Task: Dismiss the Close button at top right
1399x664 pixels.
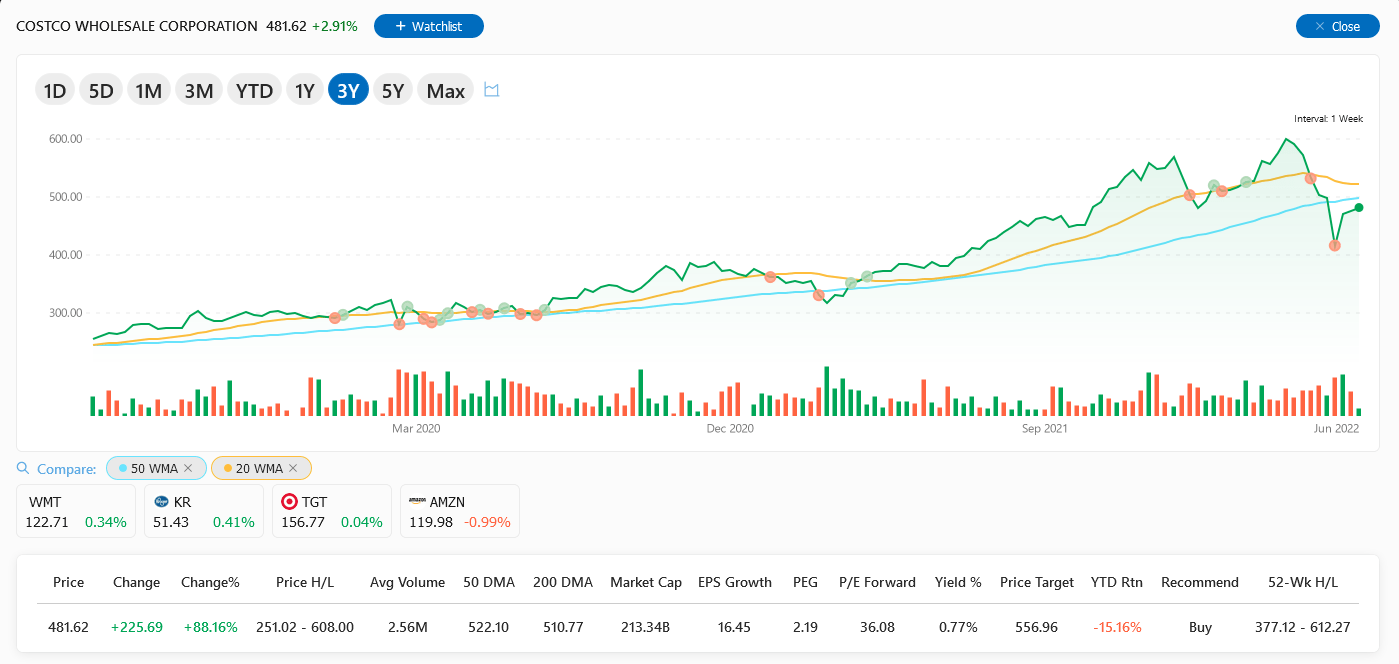Action: point(1337,26)
